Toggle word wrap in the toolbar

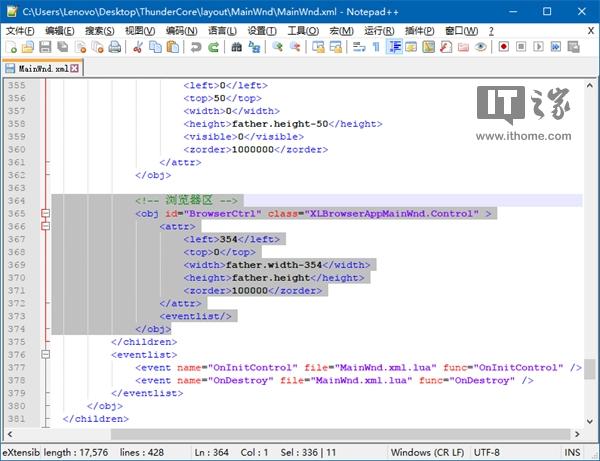coord(358,47)
